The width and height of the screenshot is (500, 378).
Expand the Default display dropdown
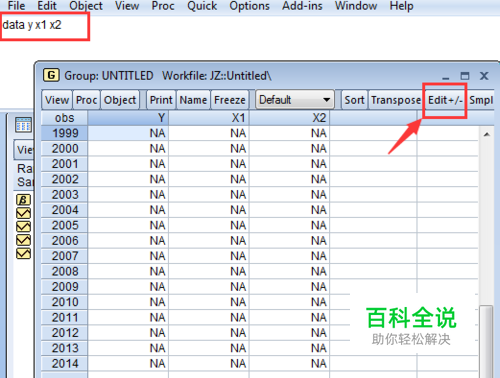point(295,99)
